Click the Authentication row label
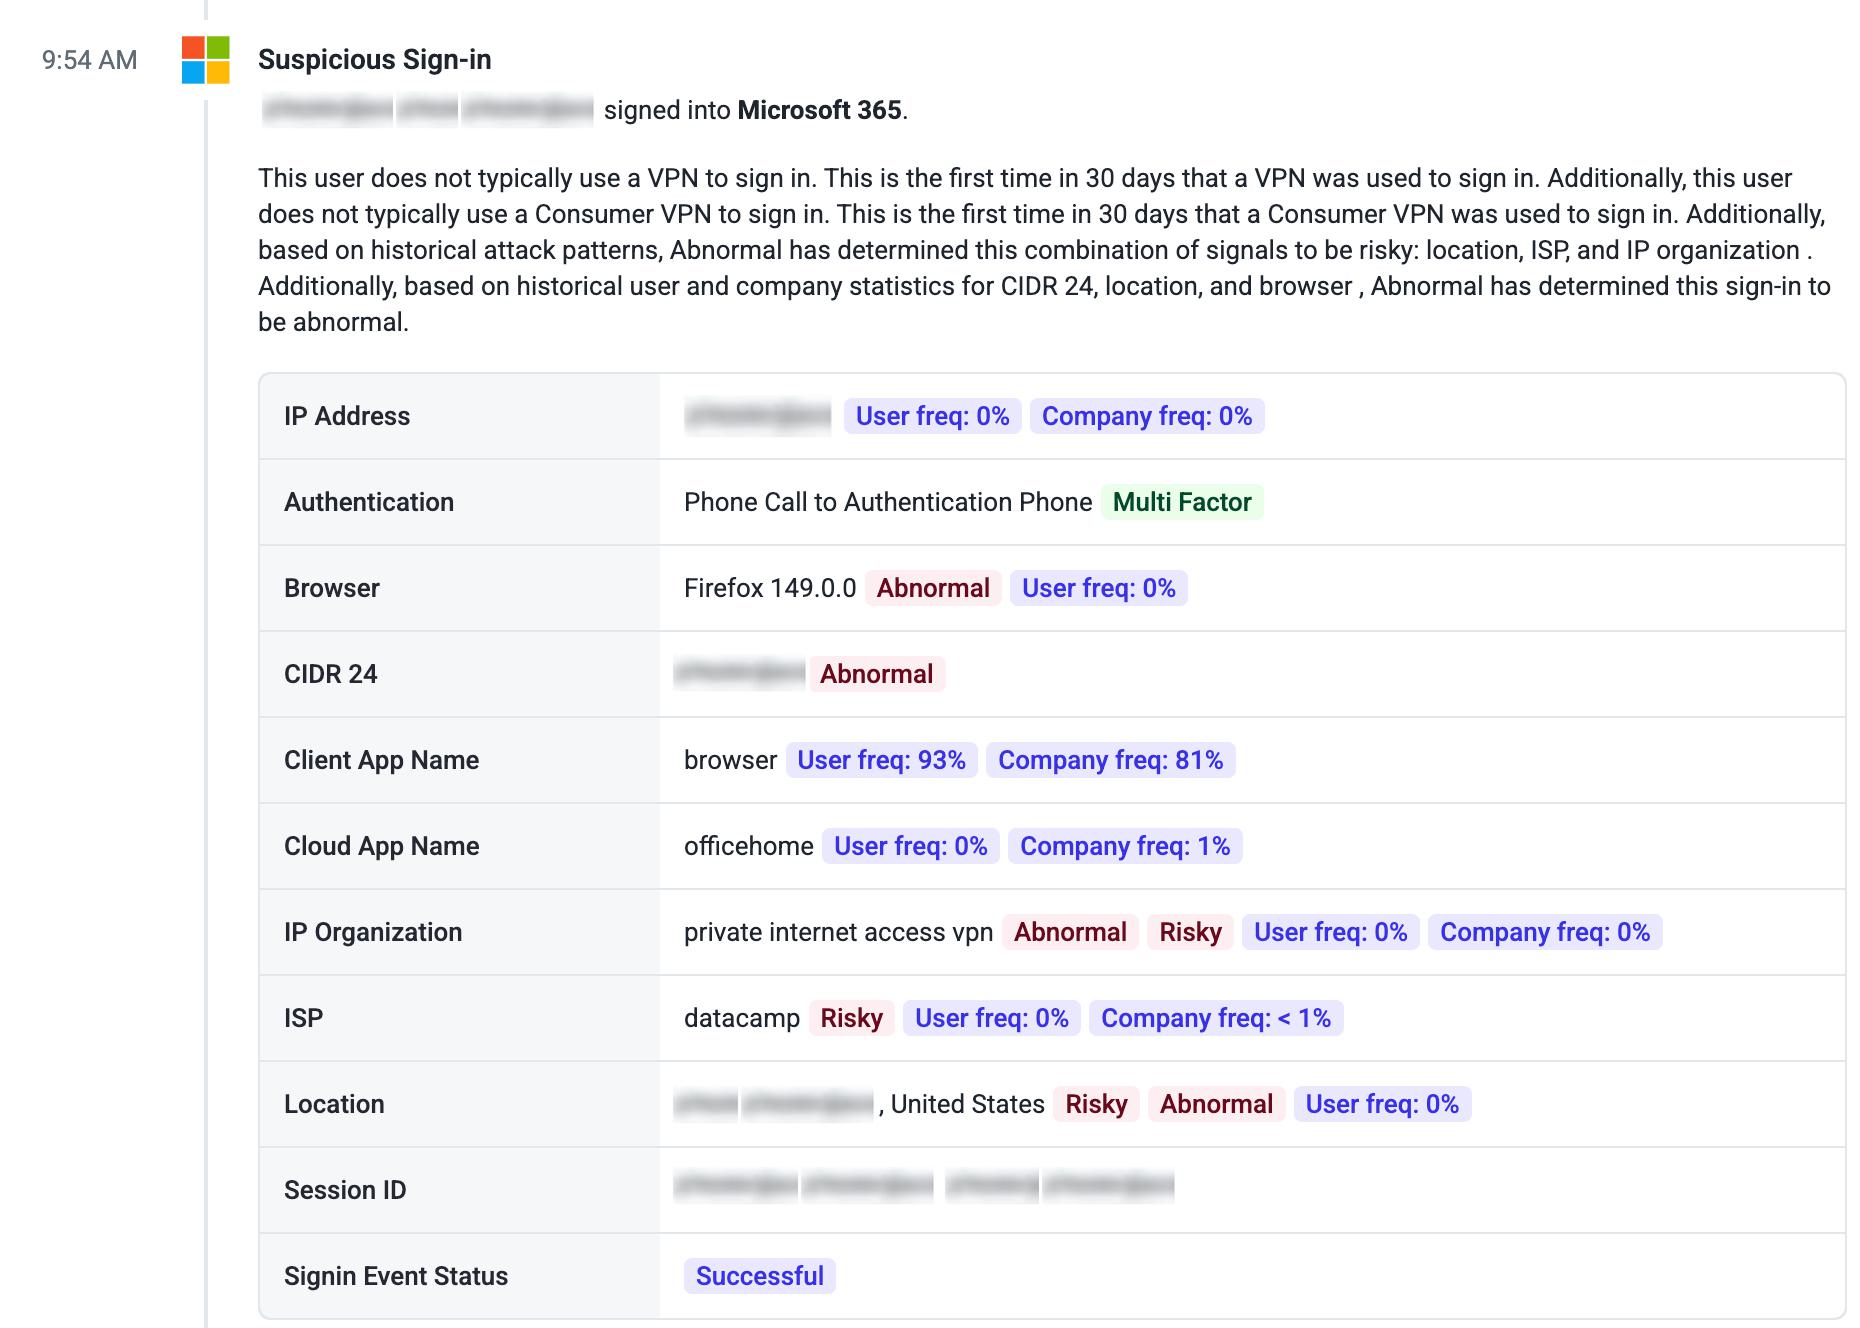 click(x=369, y=502)
